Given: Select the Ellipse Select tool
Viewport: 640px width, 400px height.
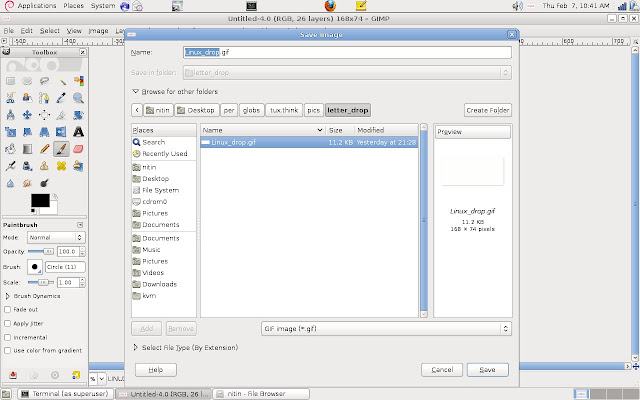Looking at the screenshot, I should [27, 81].
